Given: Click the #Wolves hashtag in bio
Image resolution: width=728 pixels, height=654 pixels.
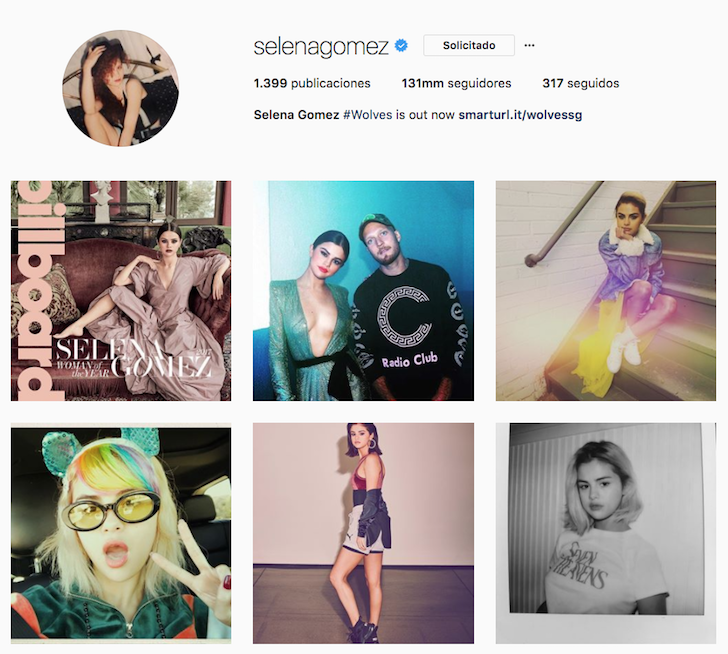Looking at the screenshot, I should pyautogui.click(x=368, y=115).
